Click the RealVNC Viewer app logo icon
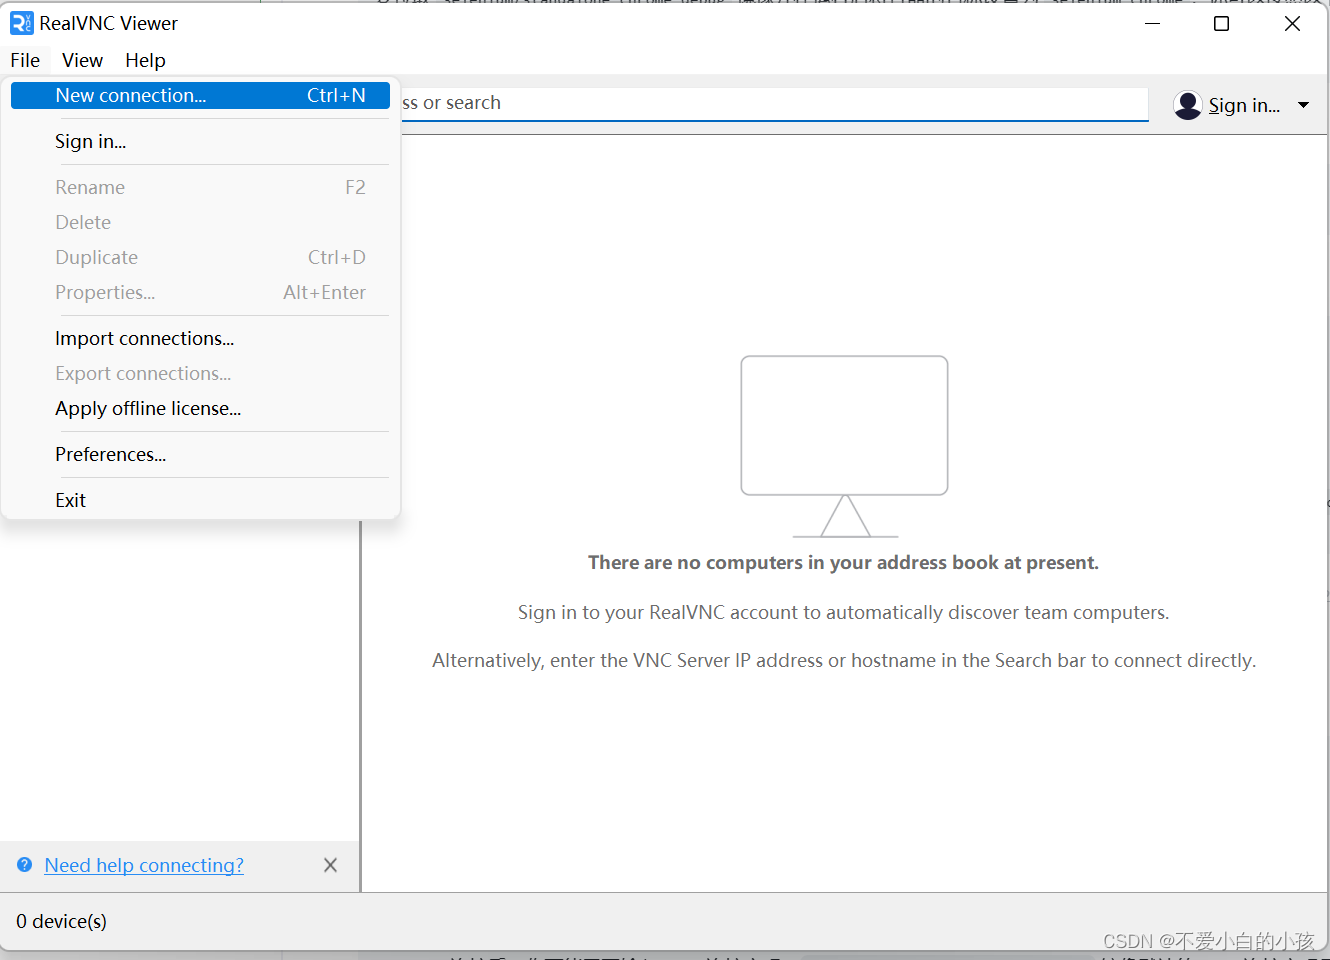The image size is (1330, 960). 21,23
